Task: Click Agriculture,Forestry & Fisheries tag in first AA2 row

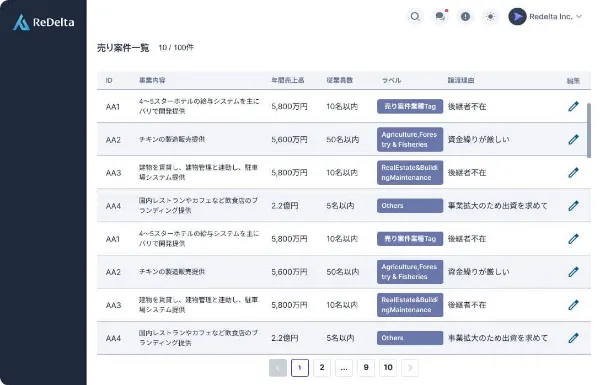Action: click(410, 139)
